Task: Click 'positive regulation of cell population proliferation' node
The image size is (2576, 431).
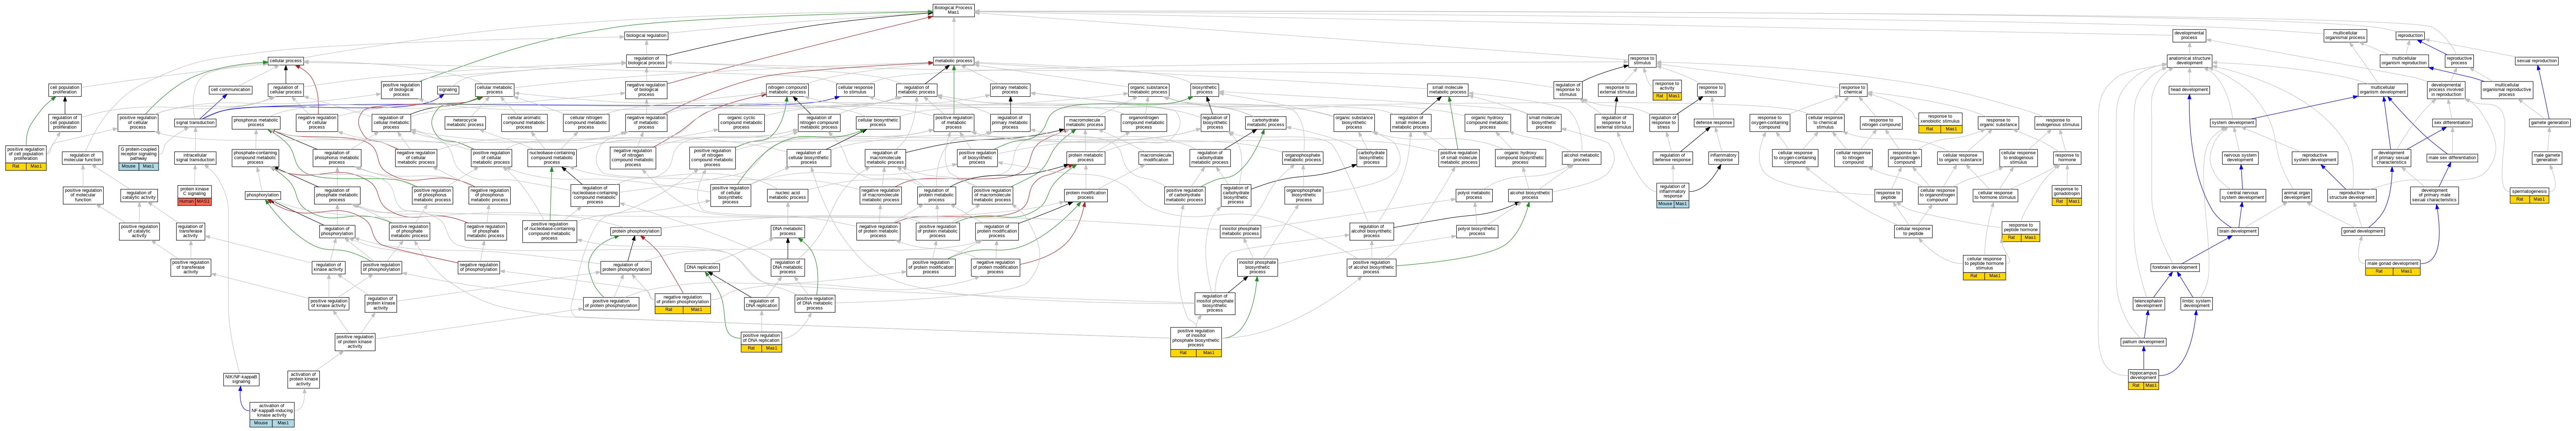Action: coord(26,158)
